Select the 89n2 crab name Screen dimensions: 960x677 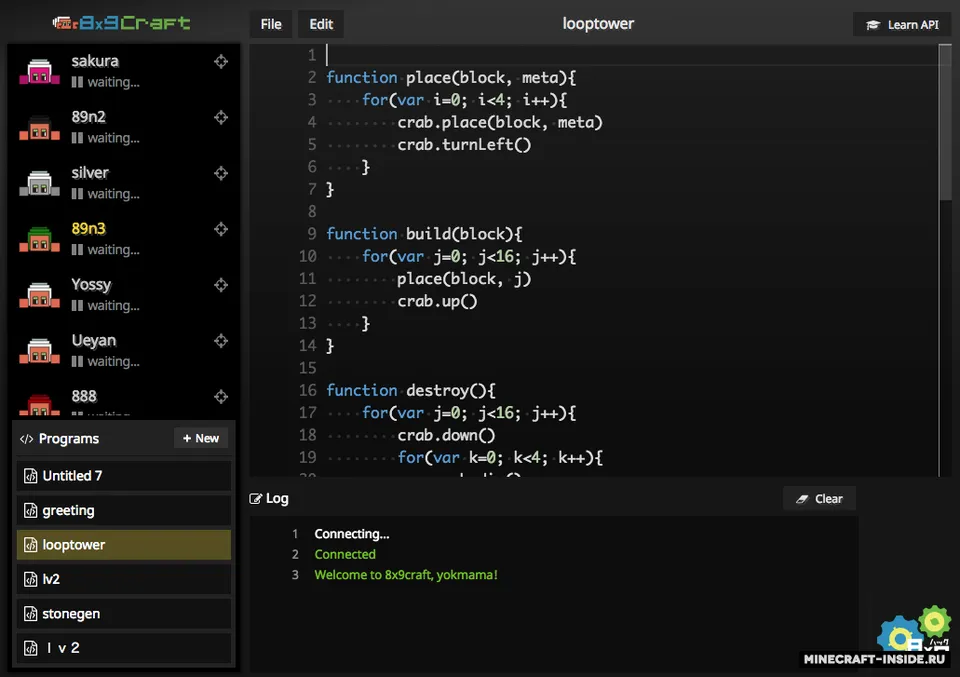coord(88,117)
